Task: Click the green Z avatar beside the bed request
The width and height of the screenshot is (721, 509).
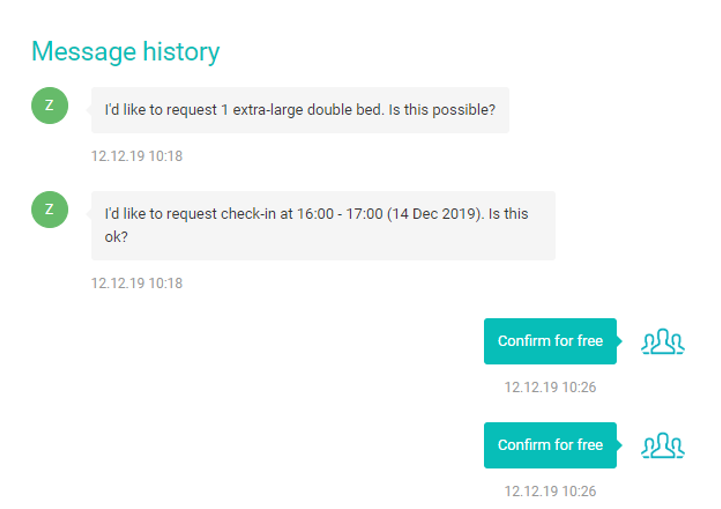Action: (x=50, y=105)
